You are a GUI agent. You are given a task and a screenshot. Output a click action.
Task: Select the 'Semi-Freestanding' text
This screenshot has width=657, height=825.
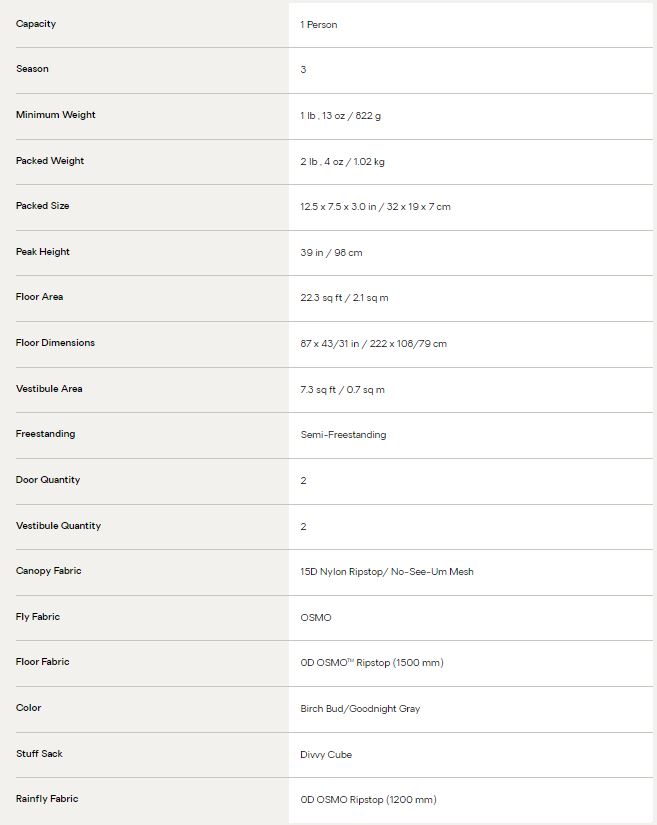(x=343, y=435)
